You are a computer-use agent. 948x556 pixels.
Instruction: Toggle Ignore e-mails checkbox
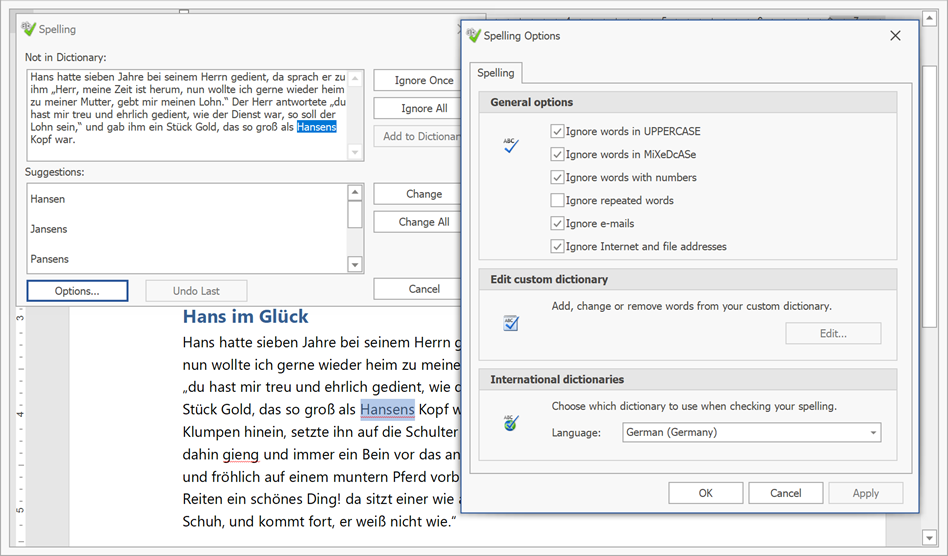[557, 223]
